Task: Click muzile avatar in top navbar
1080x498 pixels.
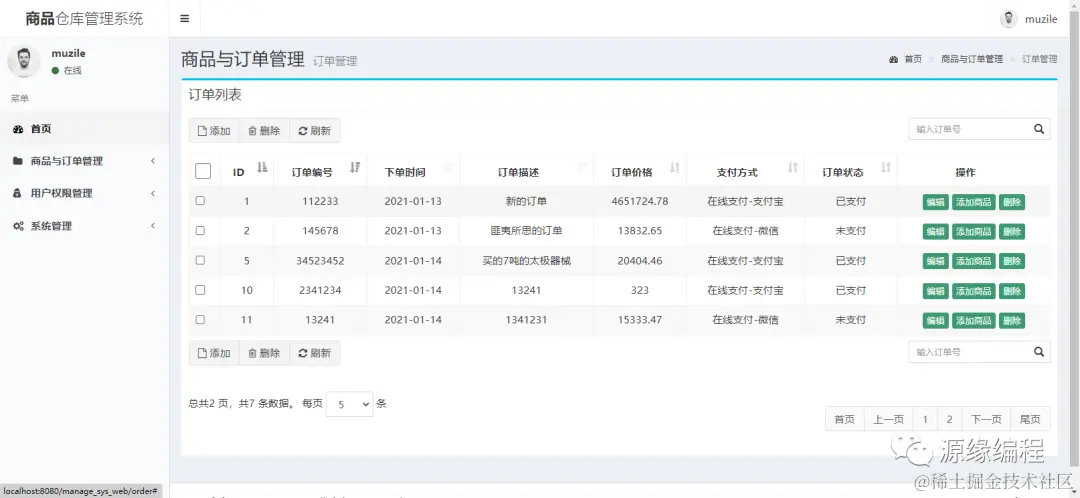Action: 1008,19
